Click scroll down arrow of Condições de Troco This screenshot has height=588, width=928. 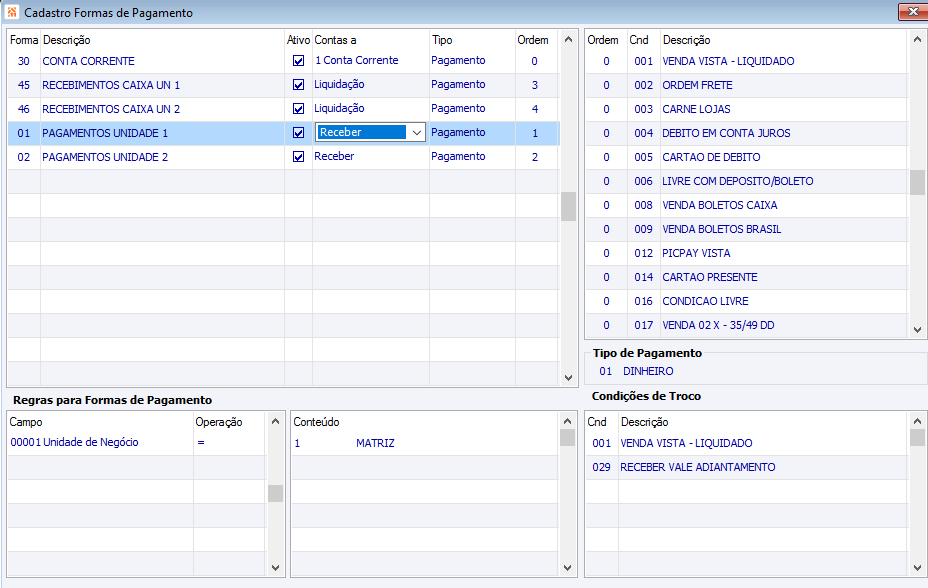[x=917, y=567]
